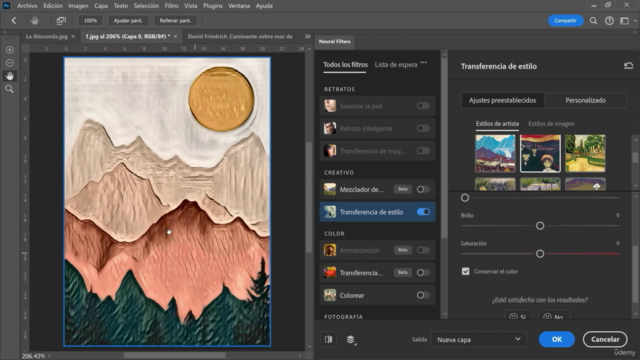
Task: Click the Rellenar pant. button
Action: pos(175,20)
